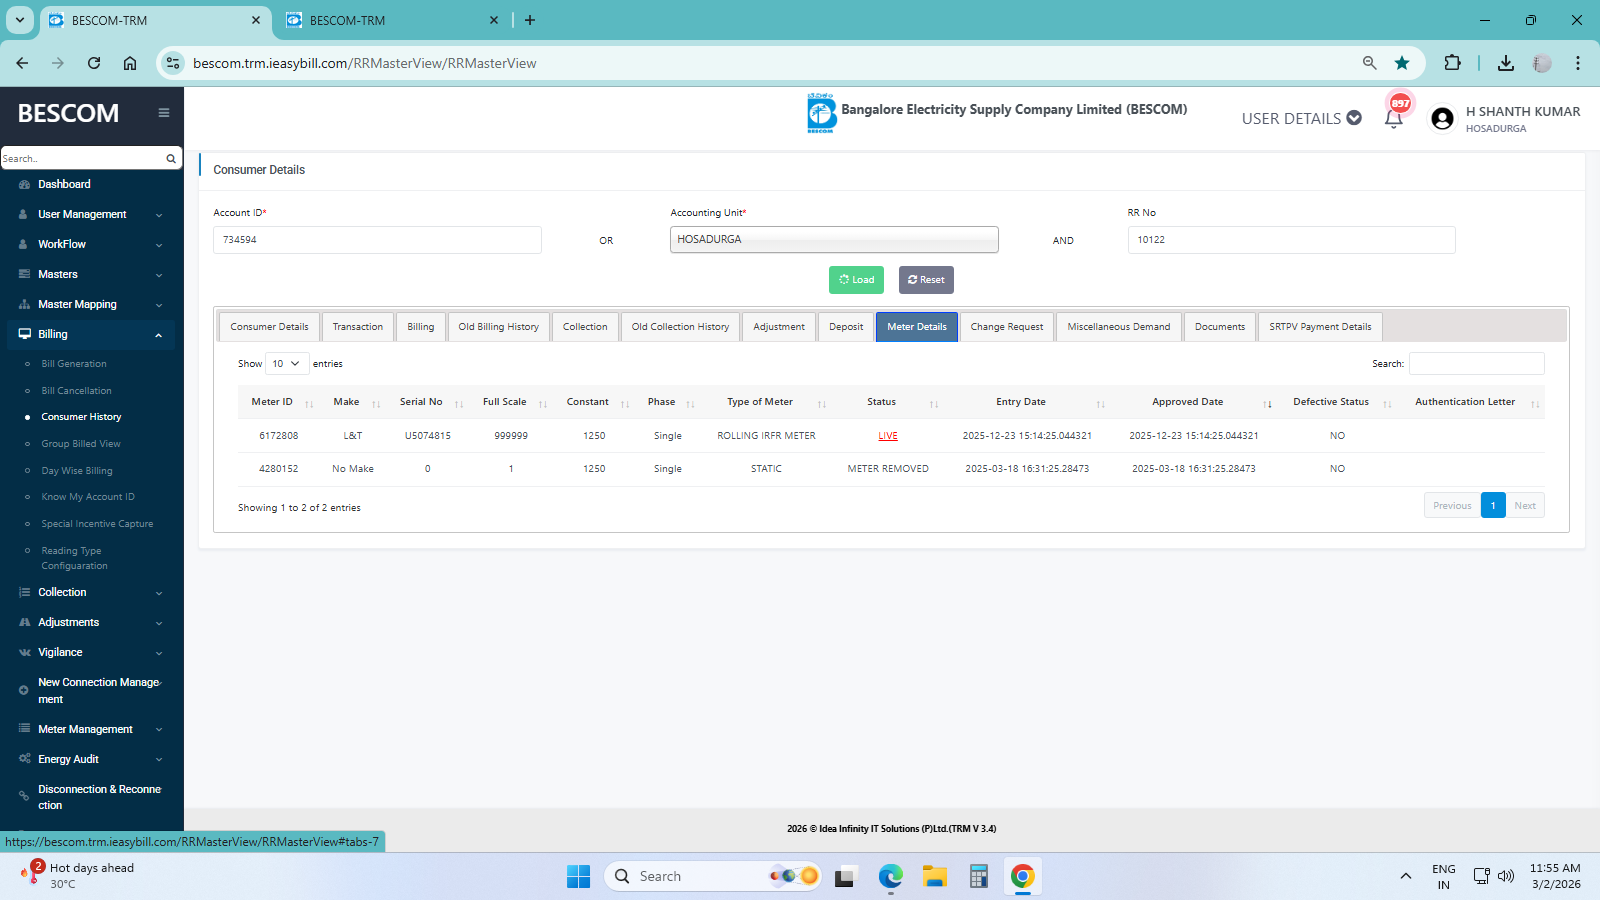Open the Show entries count dropdown
The height and width of the screenshot is (900, 1600).
pyautogui.click(x=286, y=364)
